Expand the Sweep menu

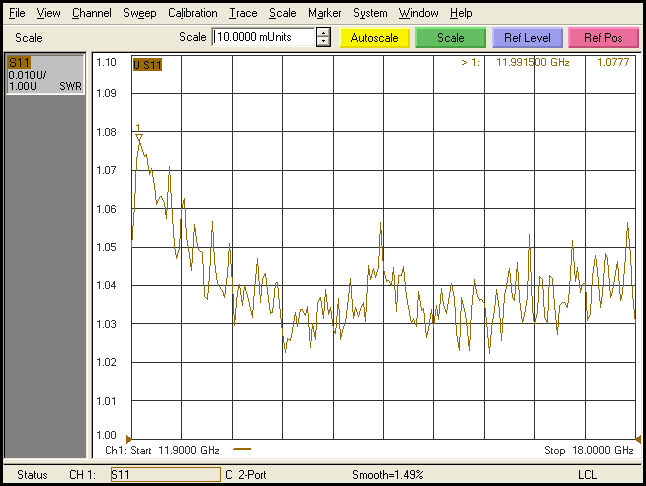(139, 13)
